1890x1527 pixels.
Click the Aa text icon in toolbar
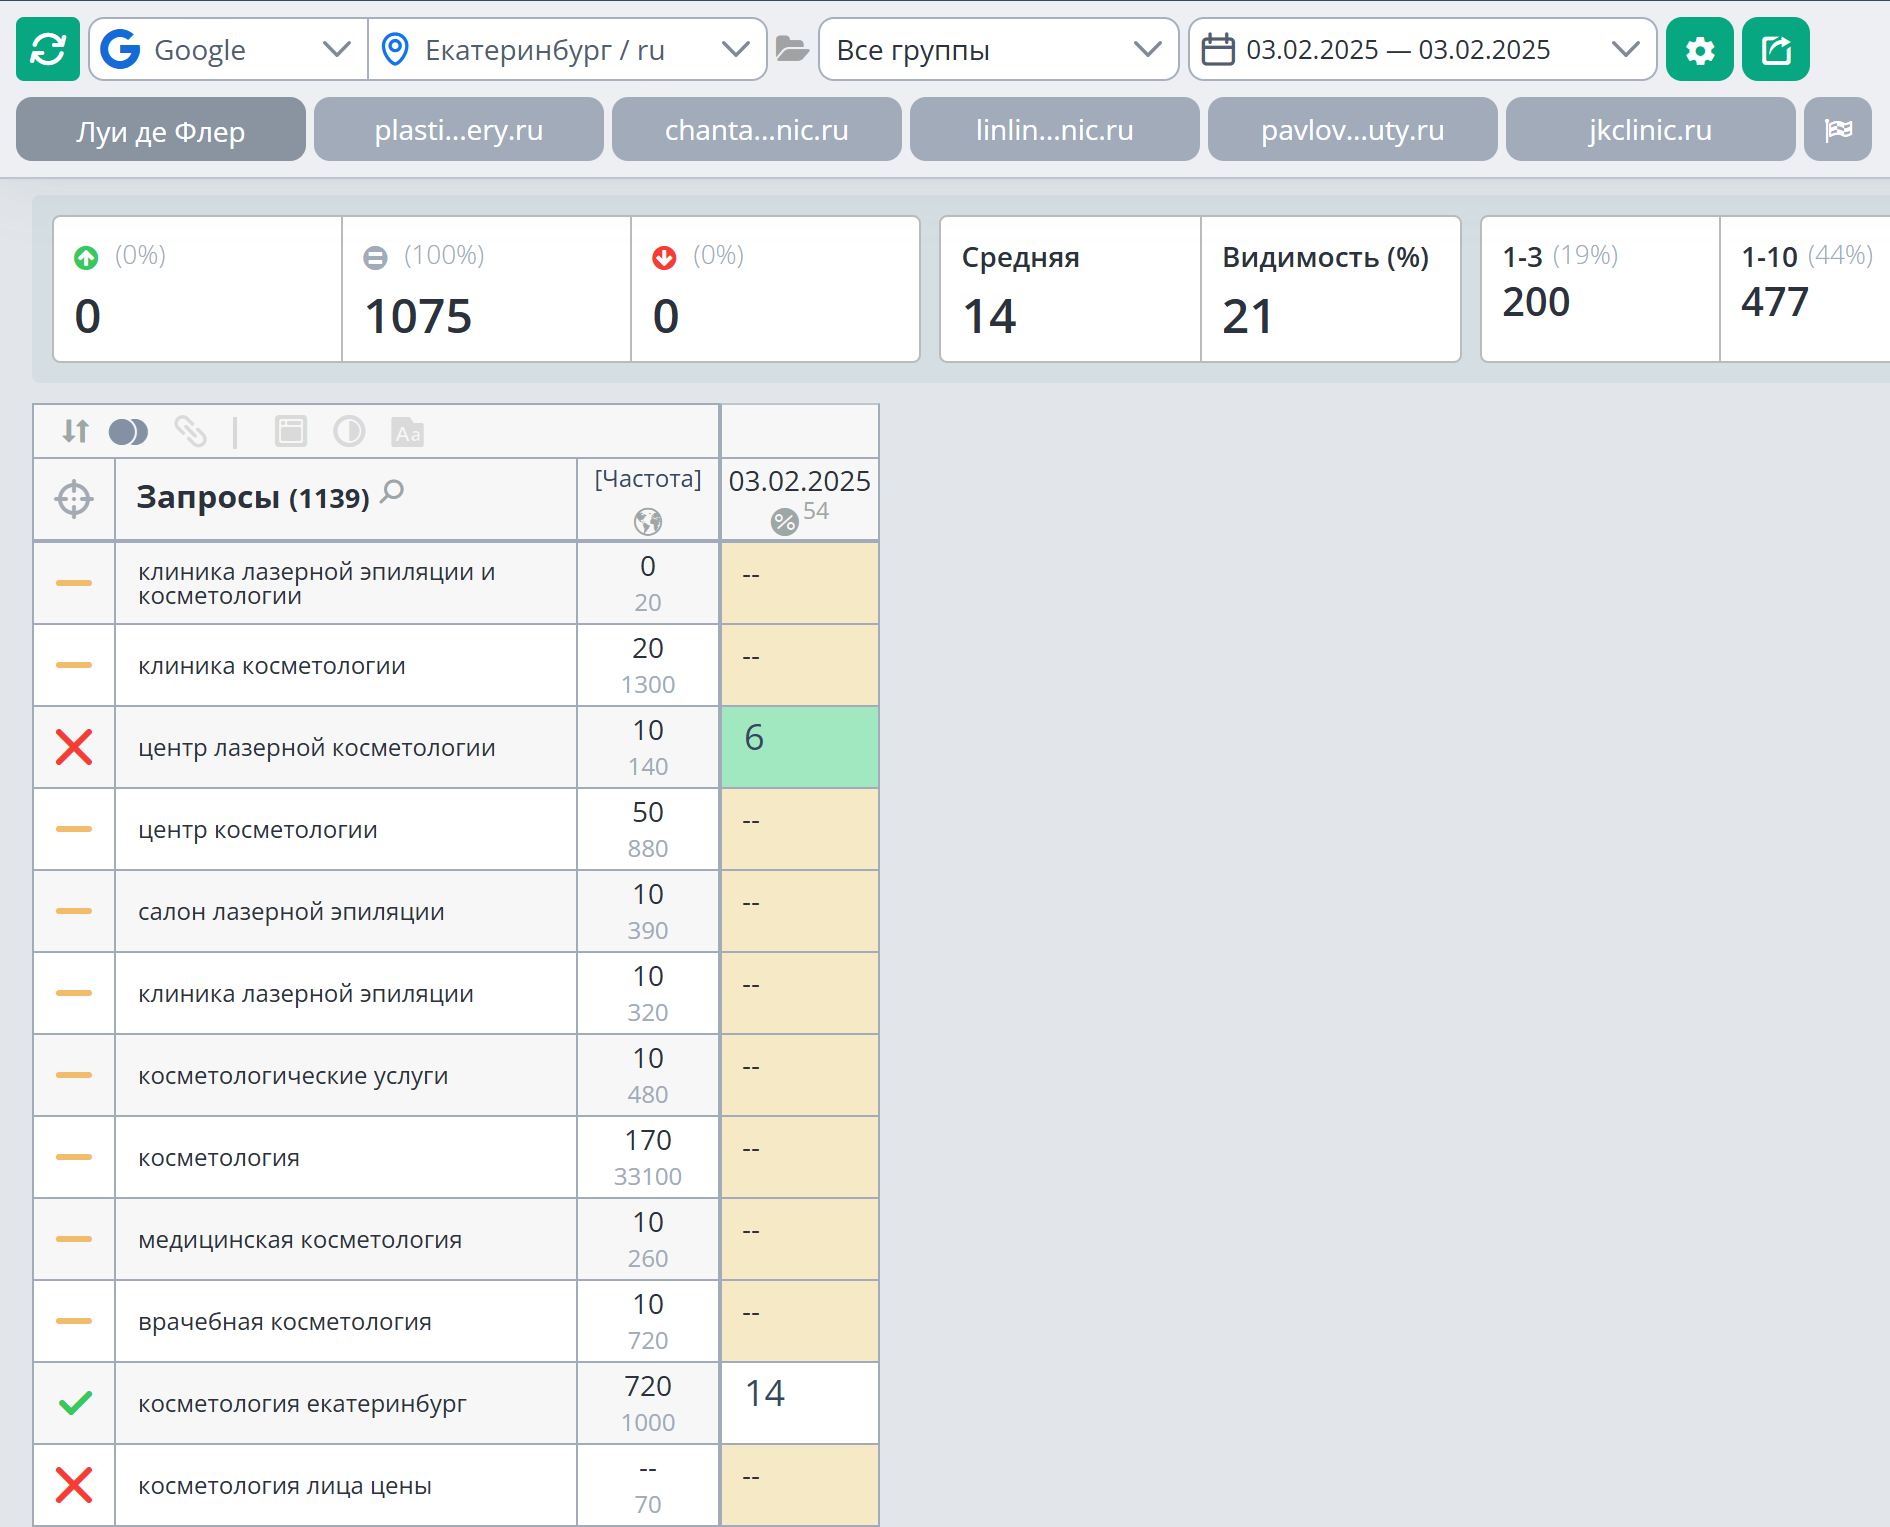[x=407, y=432]
